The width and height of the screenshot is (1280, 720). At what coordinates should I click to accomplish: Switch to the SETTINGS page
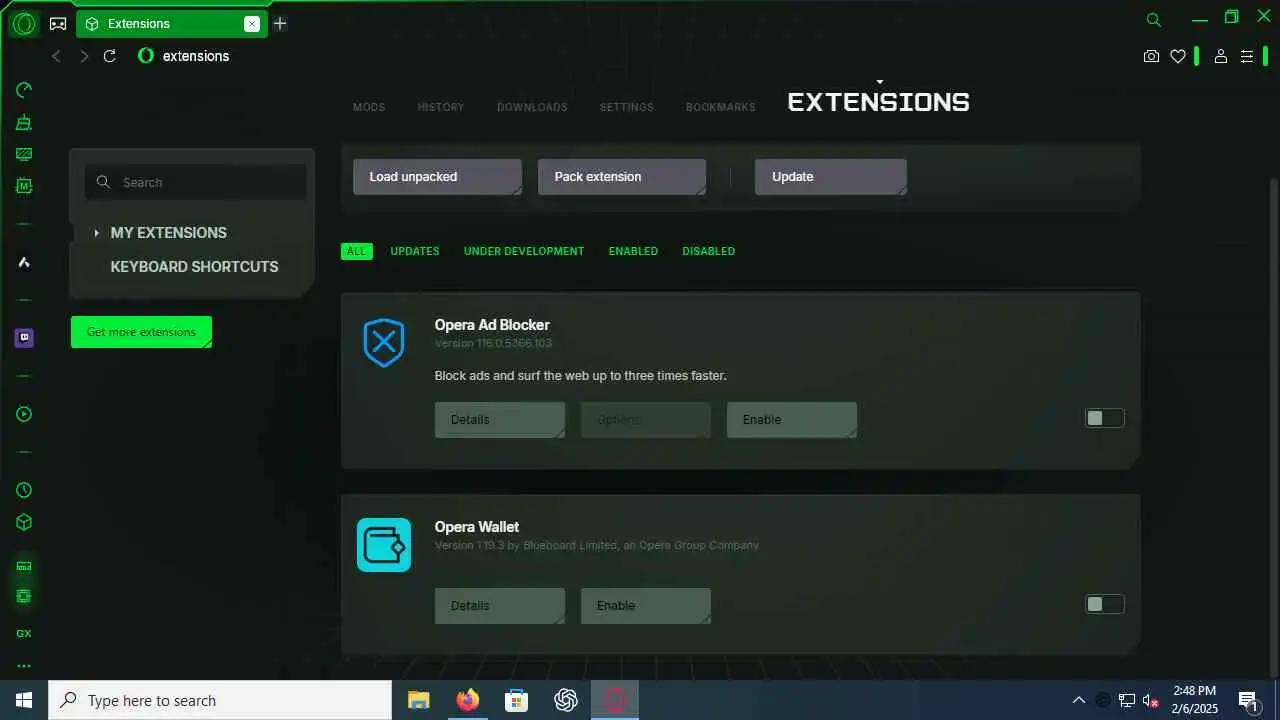[x=627, y=107]
